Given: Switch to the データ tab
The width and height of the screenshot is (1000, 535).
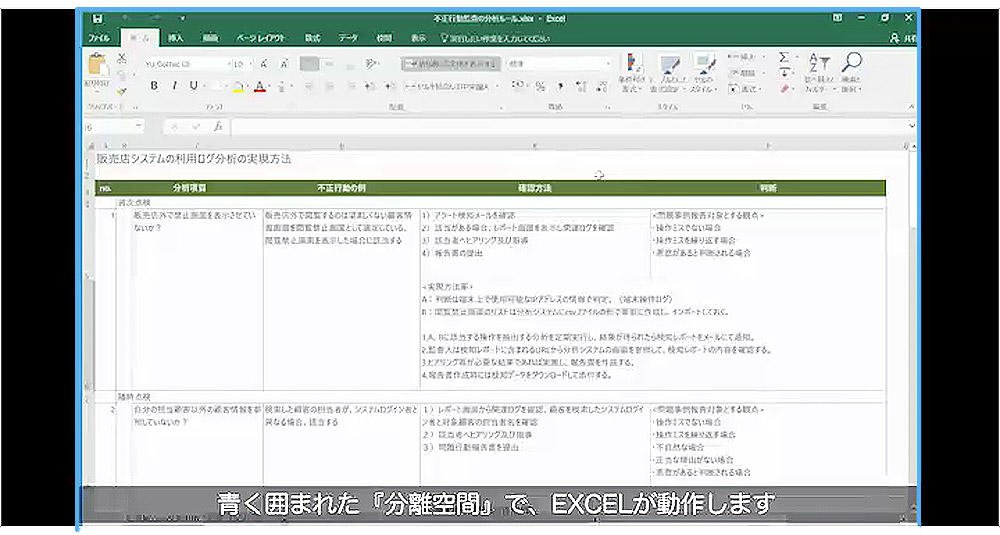Looking at the screenshot, I should (348, 38).
